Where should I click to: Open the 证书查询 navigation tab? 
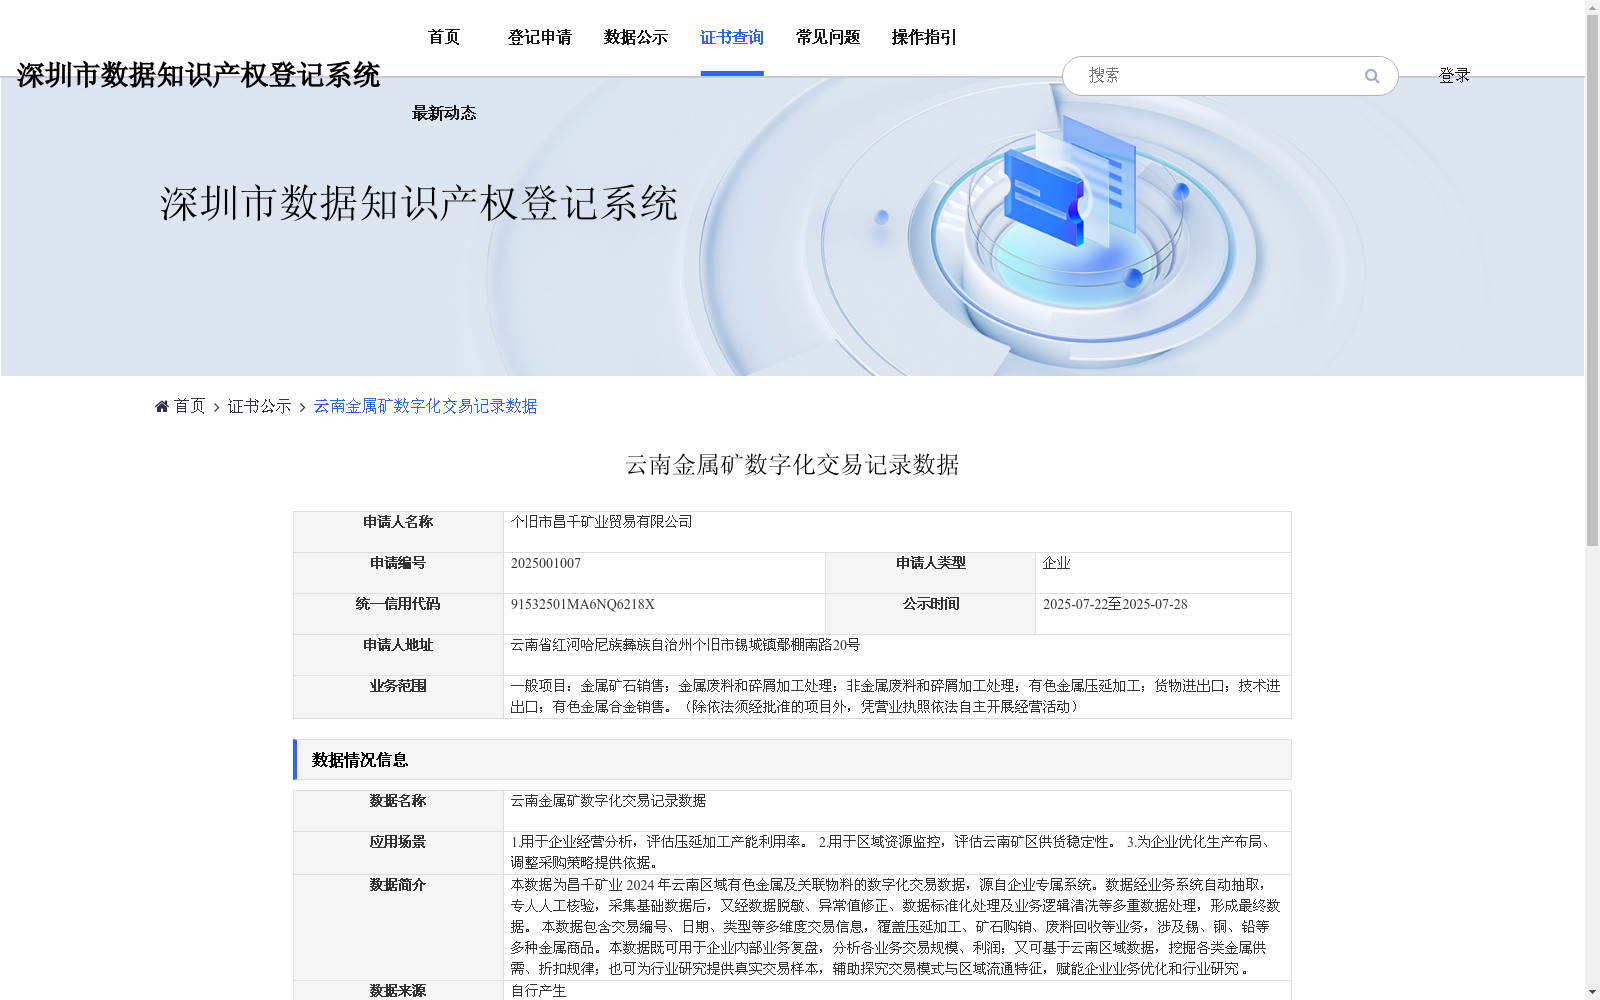tap(732, 37)
